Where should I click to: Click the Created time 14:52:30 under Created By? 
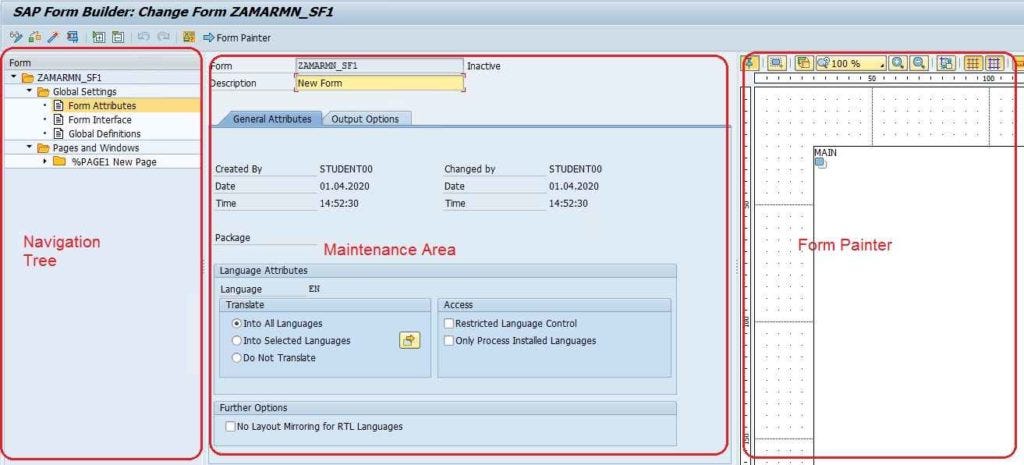tap(339, 203)
